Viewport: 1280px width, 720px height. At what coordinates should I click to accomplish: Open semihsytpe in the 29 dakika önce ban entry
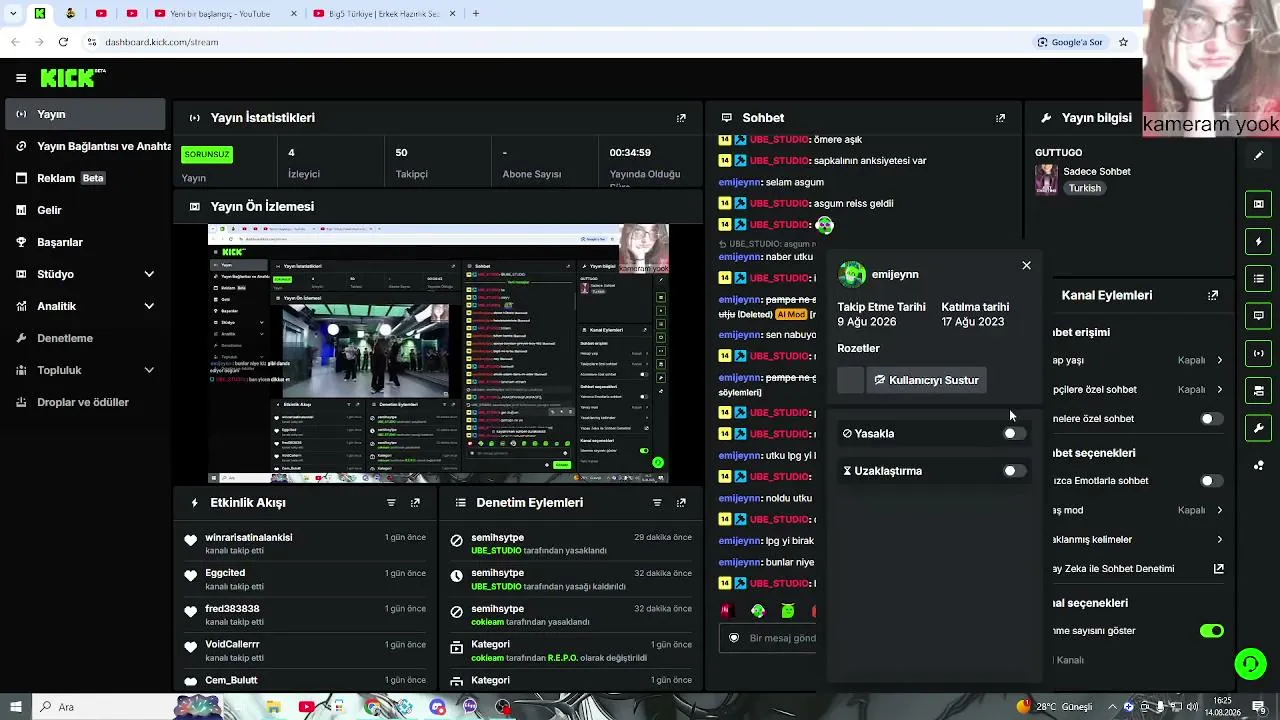click(497, 538)
